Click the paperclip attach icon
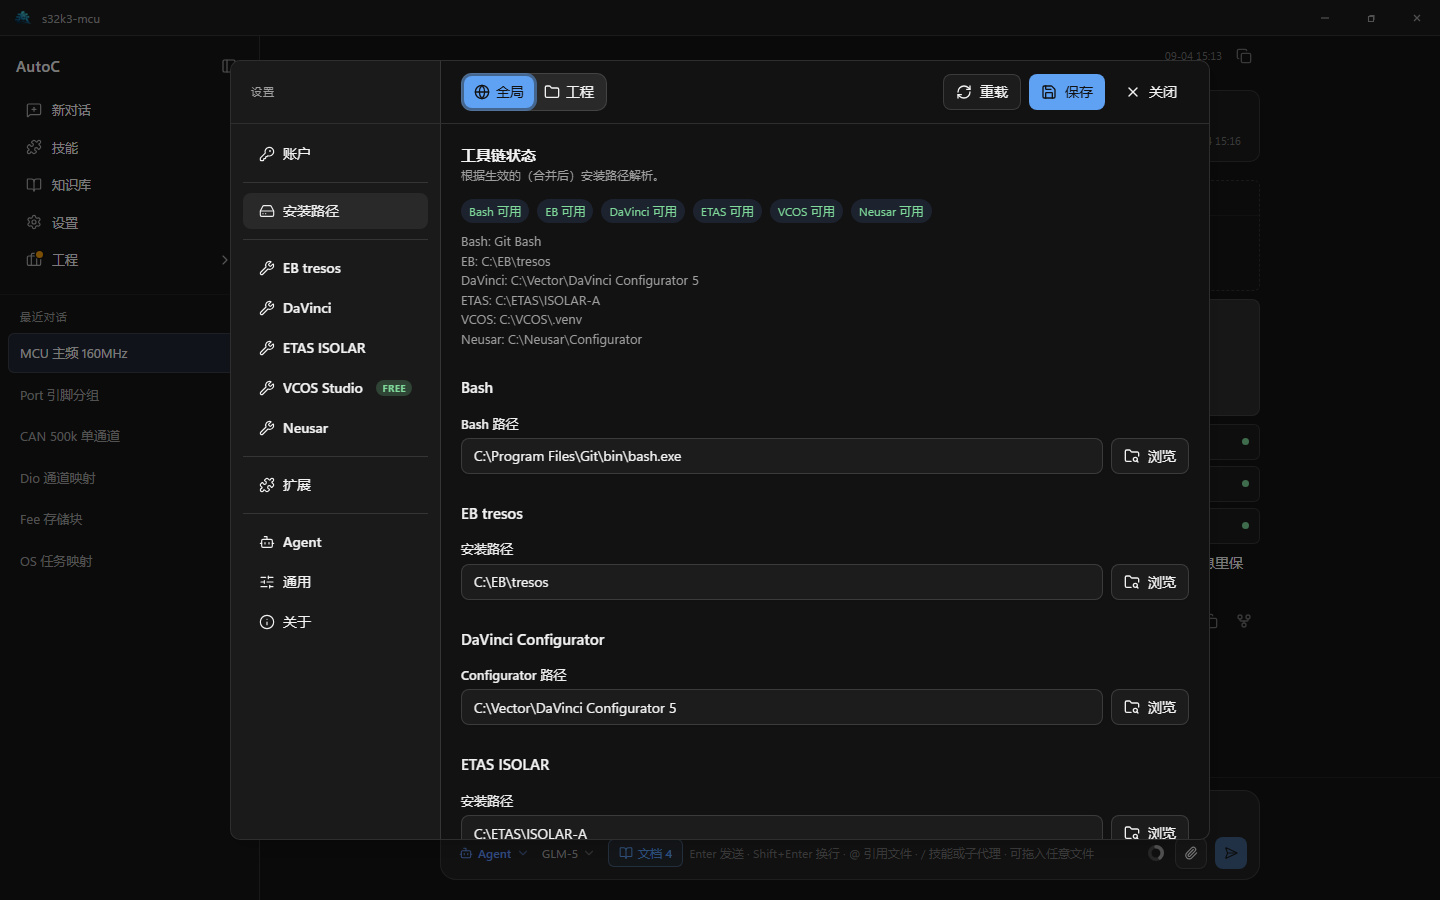 pyautogui.click(x=1191, y=853)
